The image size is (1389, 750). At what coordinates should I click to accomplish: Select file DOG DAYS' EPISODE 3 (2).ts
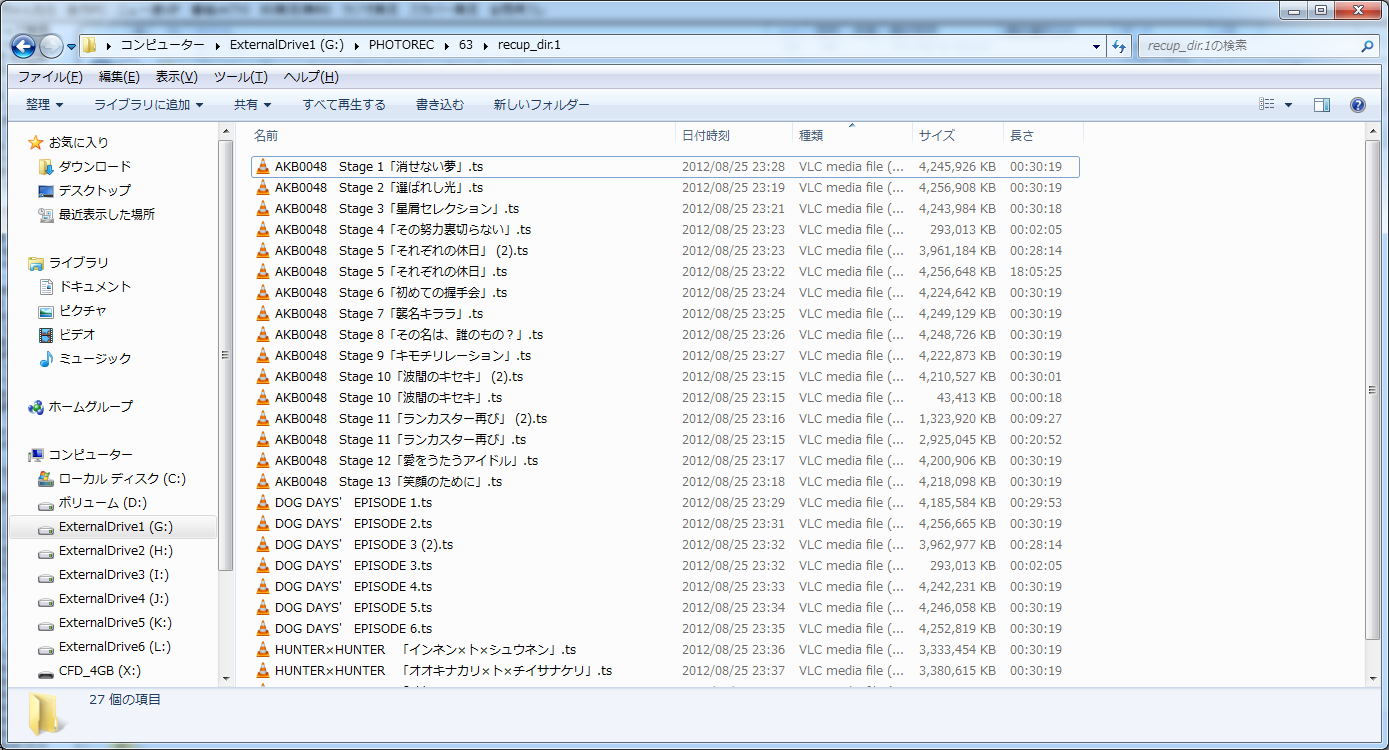(665, 545)
